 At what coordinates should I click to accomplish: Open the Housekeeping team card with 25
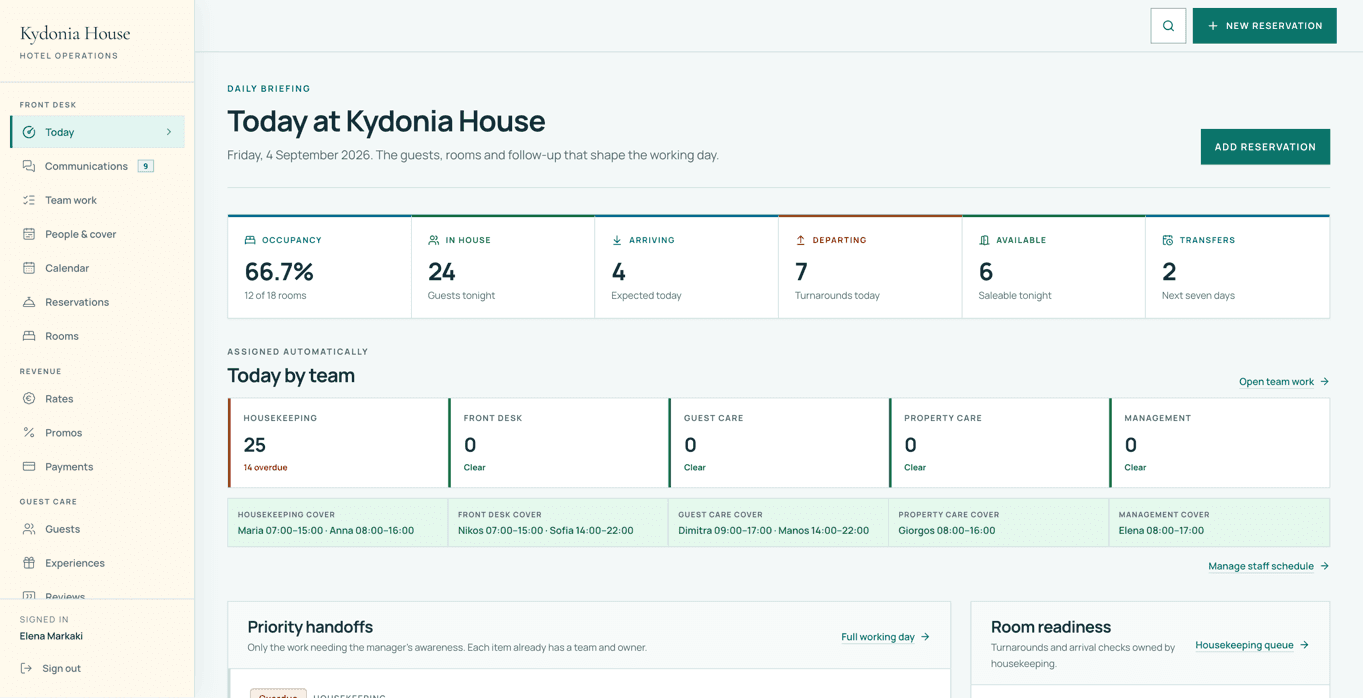[338, 443]
